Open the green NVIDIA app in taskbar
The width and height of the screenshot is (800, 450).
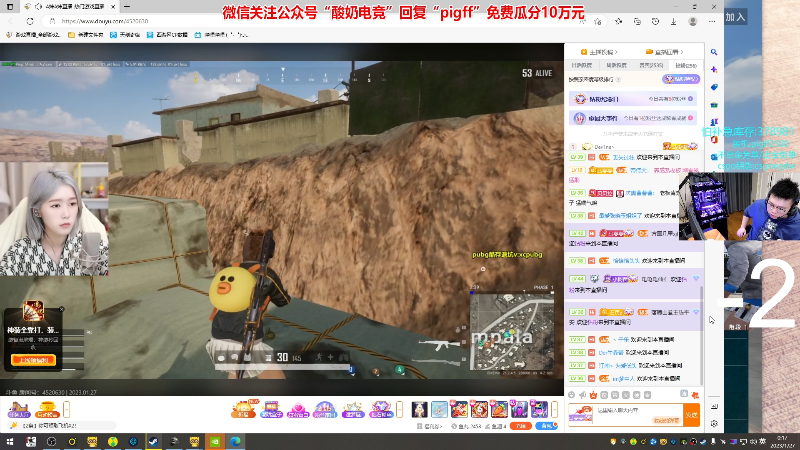[x=215, y=441]
